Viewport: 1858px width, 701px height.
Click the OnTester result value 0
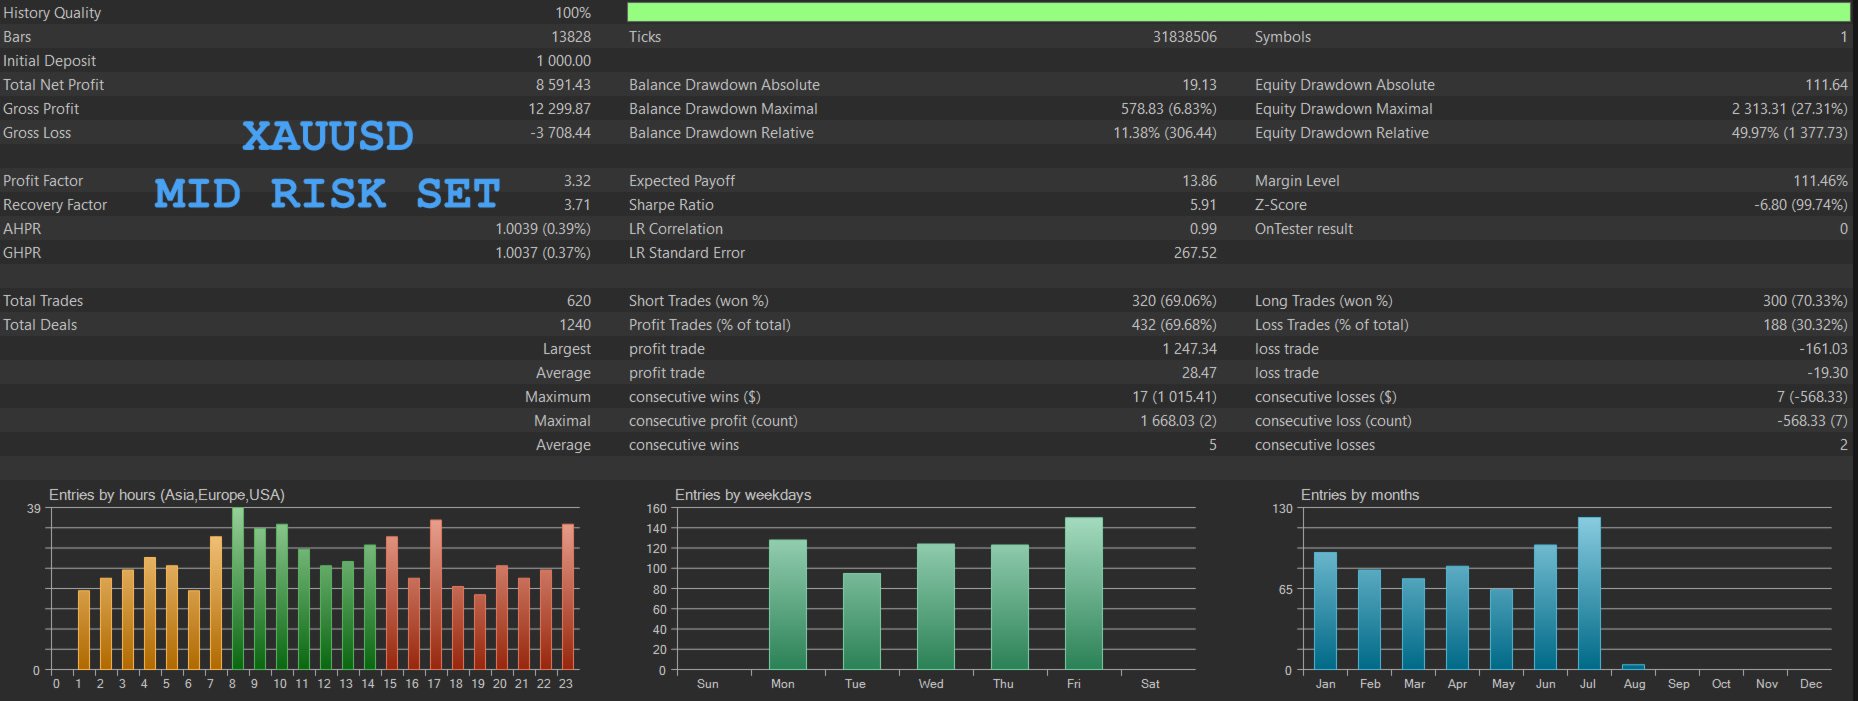(x=1844, y=229)
